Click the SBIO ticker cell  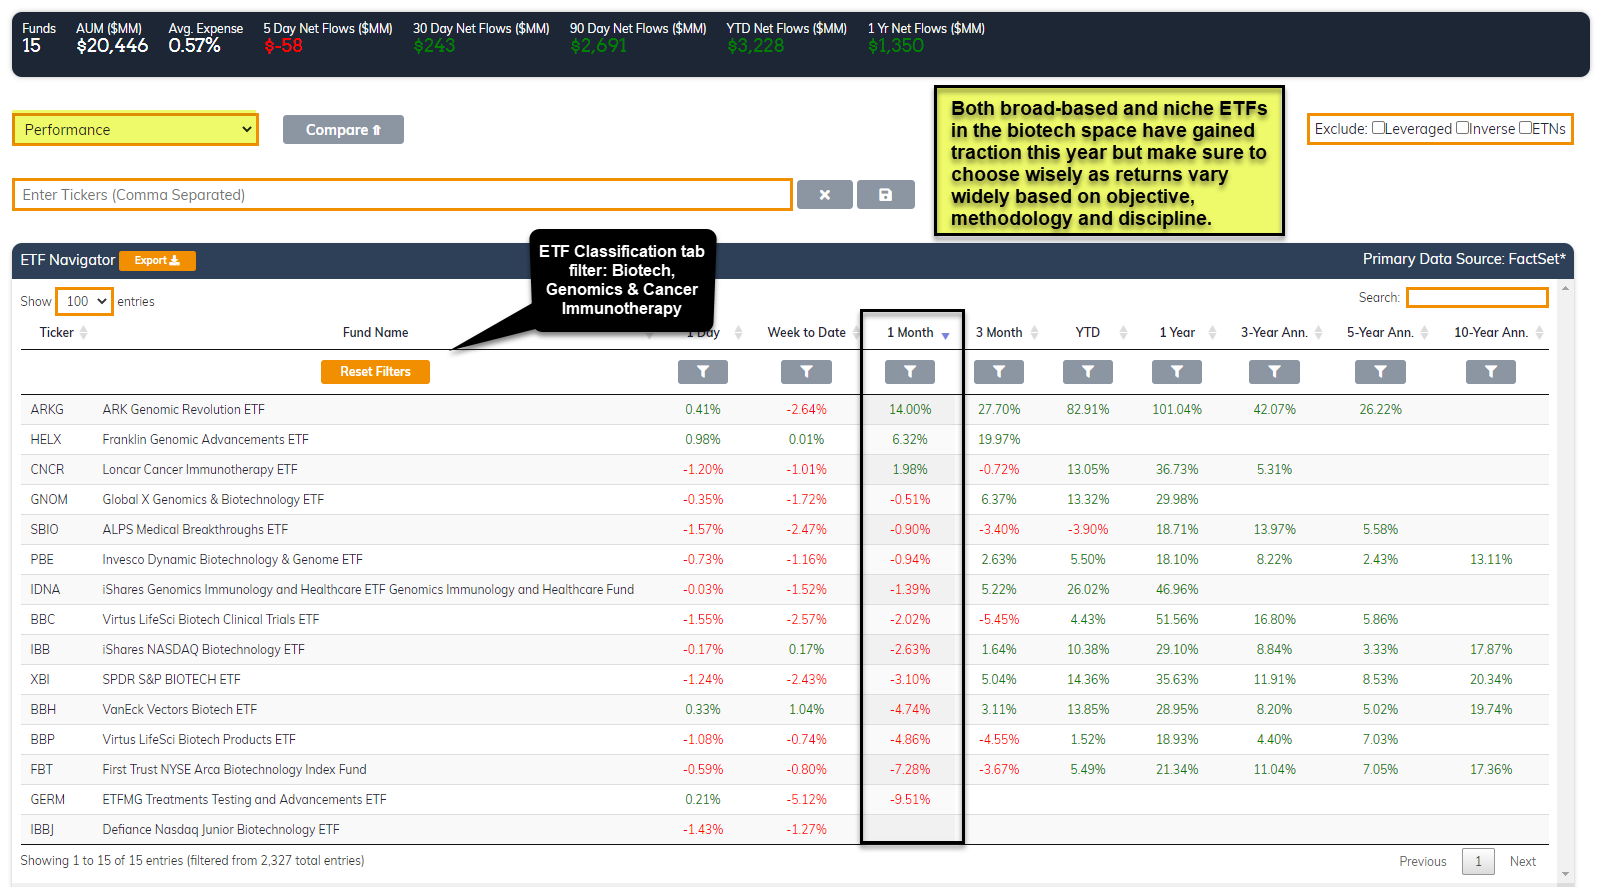(44, 530)
